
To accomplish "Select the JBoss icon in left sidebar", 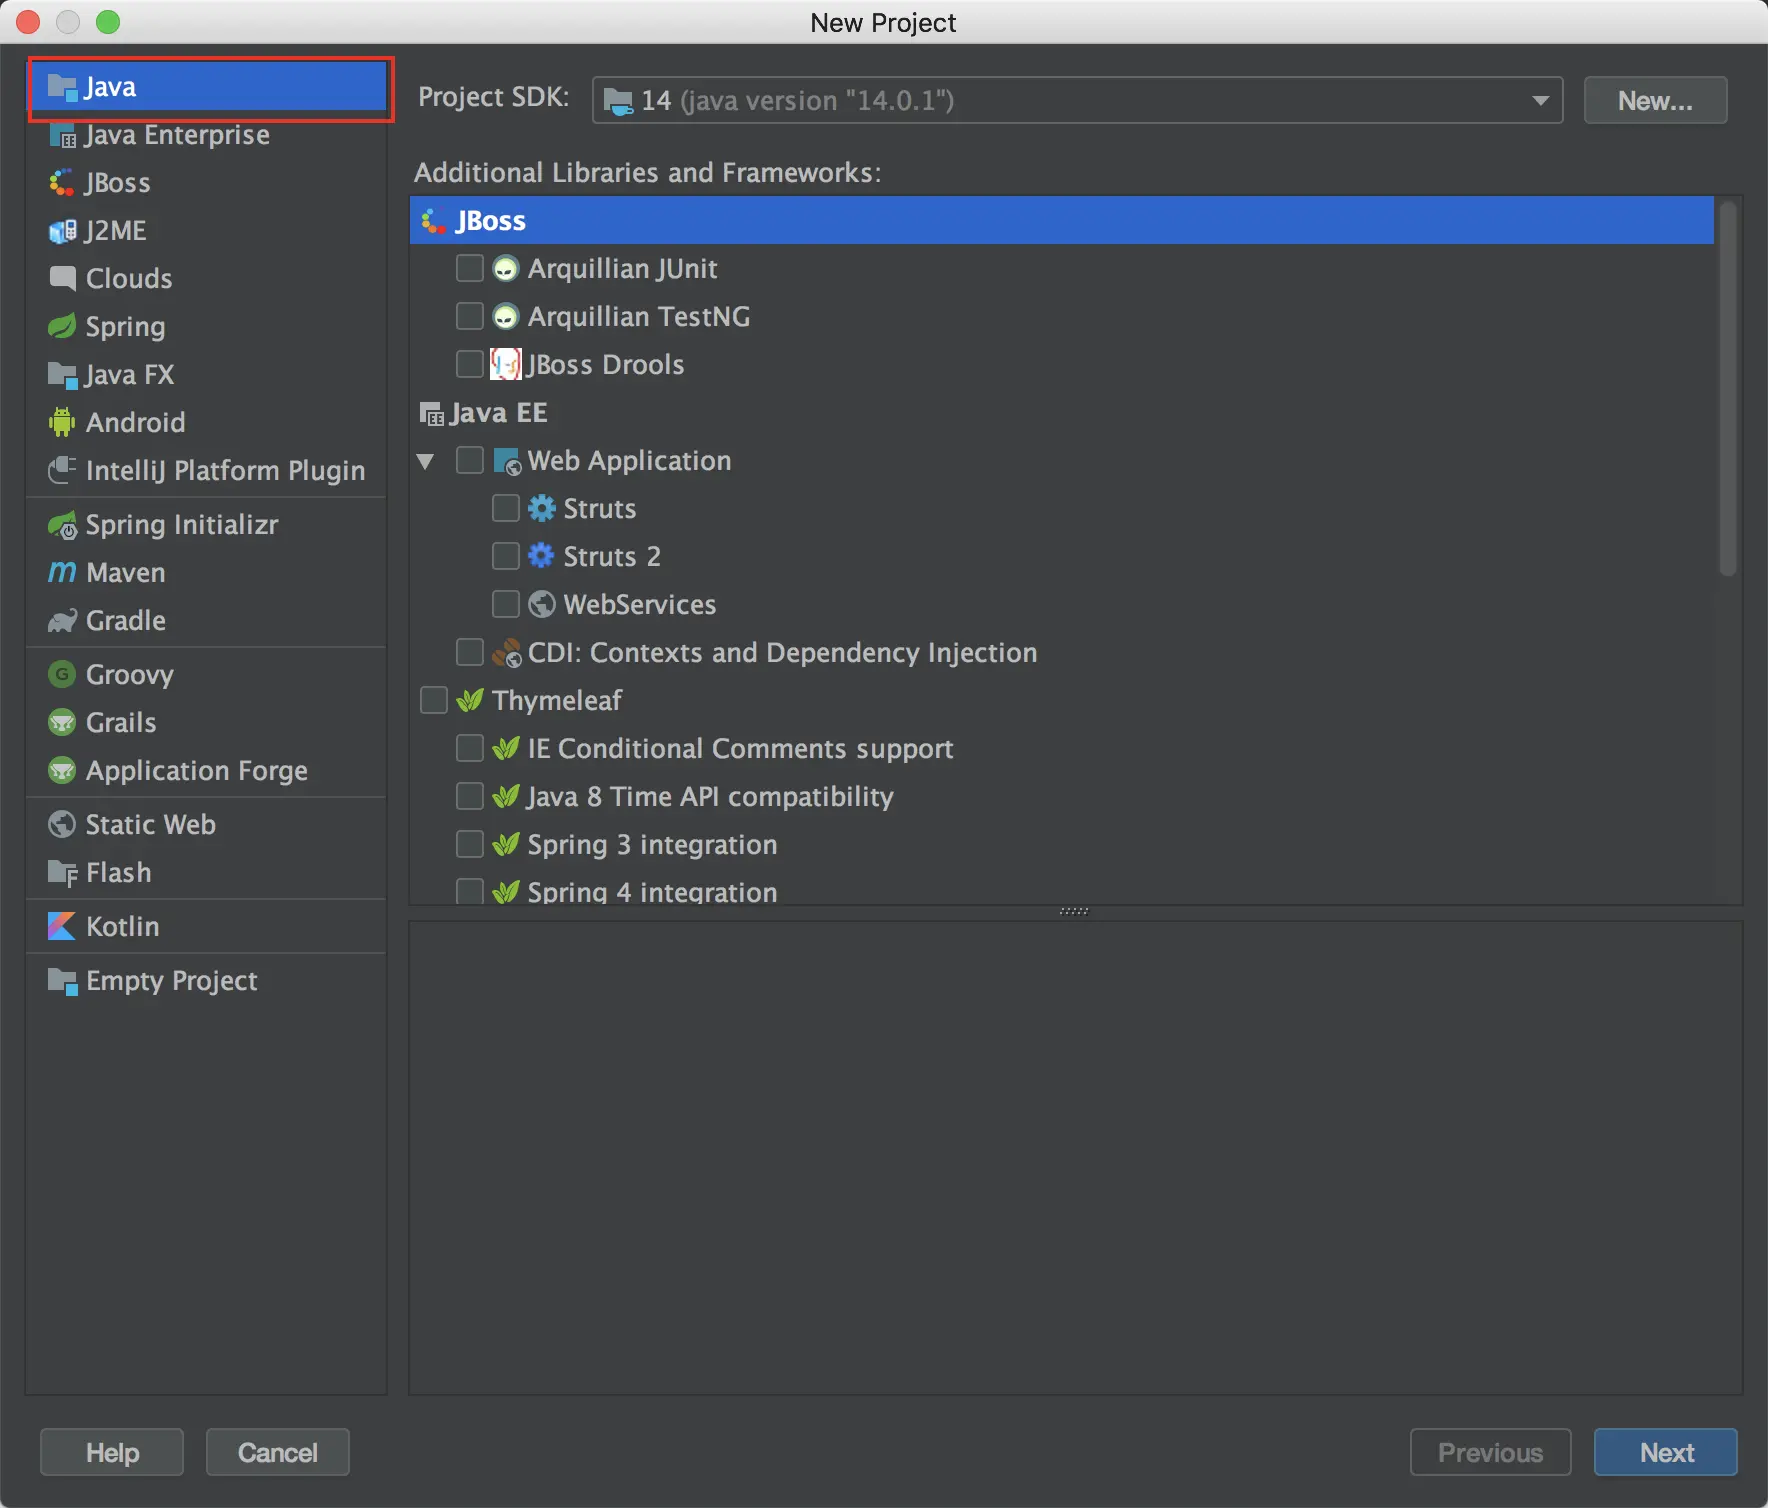I will tap(62, 182).
